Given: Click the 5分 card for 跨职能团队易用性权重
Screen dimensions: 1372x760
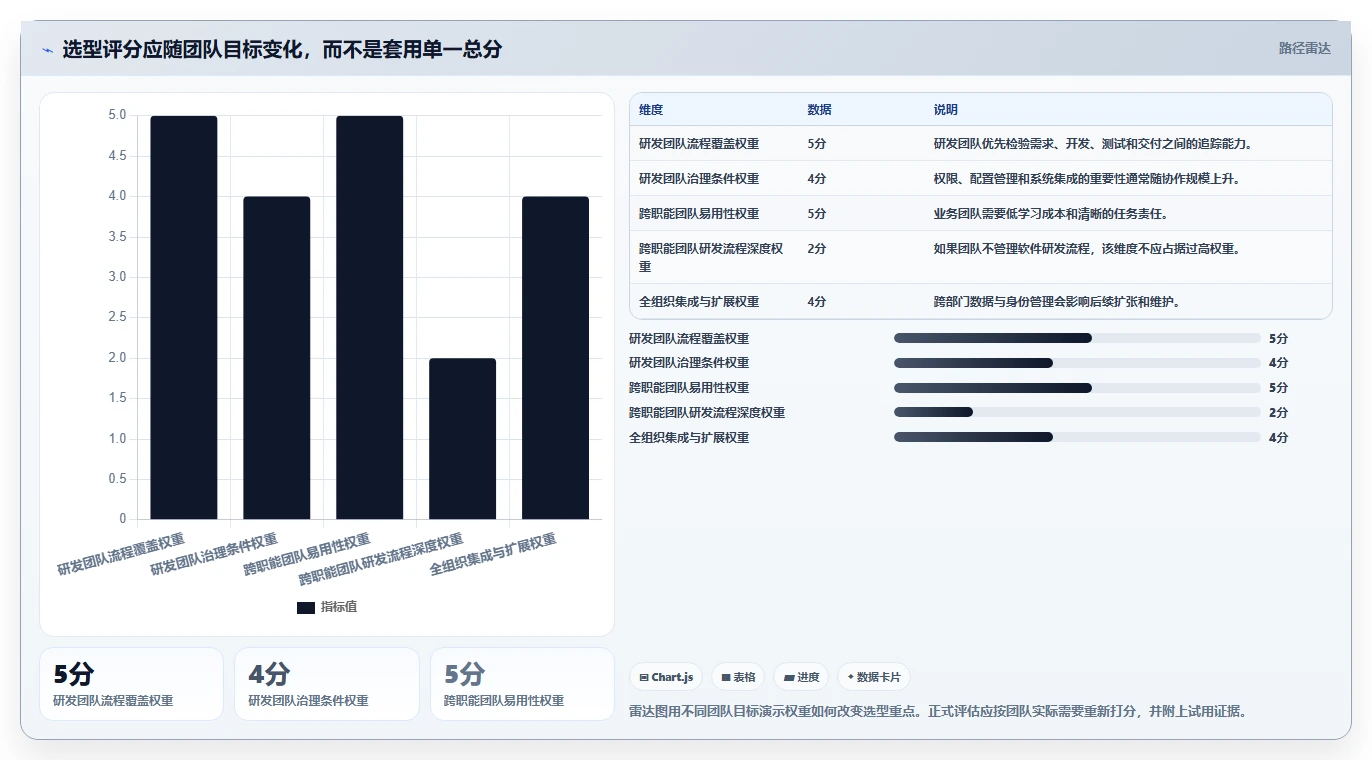Looking at the screenshot, I should [522, 684].
